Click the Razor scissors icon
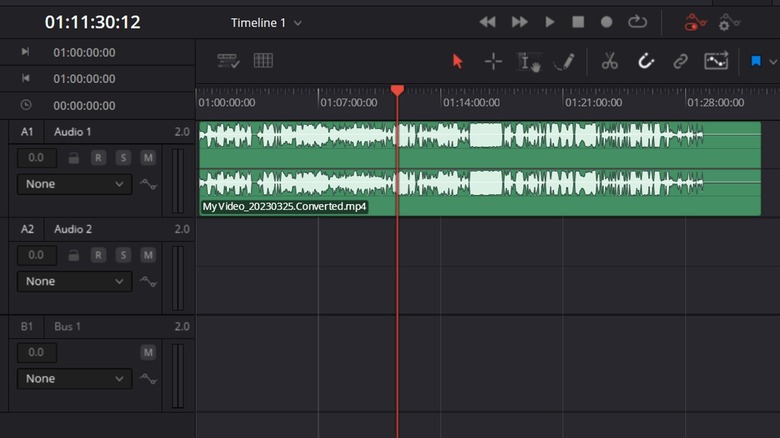 click(609, 61)
